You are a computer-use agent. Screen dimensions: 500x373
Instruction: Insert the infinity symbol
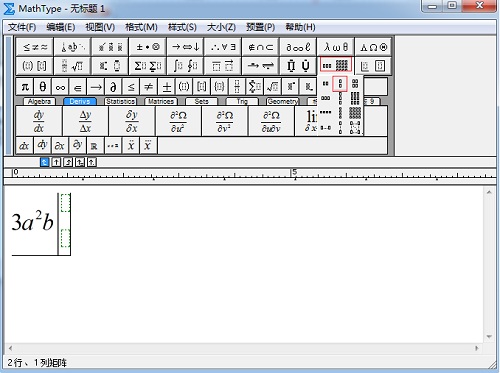60,87
